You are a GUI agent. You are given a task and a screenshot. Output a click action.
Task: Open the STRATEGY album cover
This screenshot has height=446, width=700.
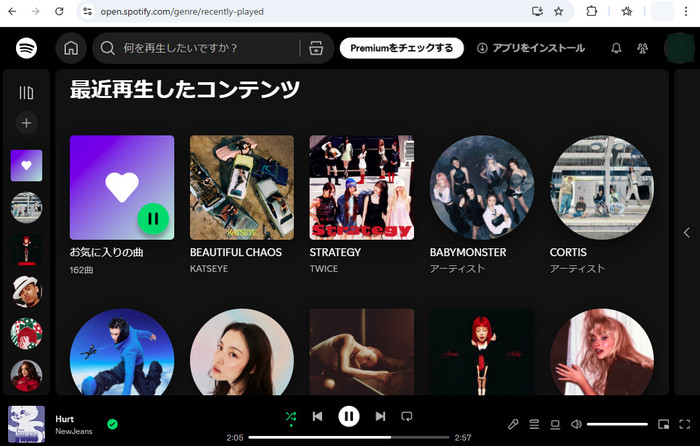362,188
